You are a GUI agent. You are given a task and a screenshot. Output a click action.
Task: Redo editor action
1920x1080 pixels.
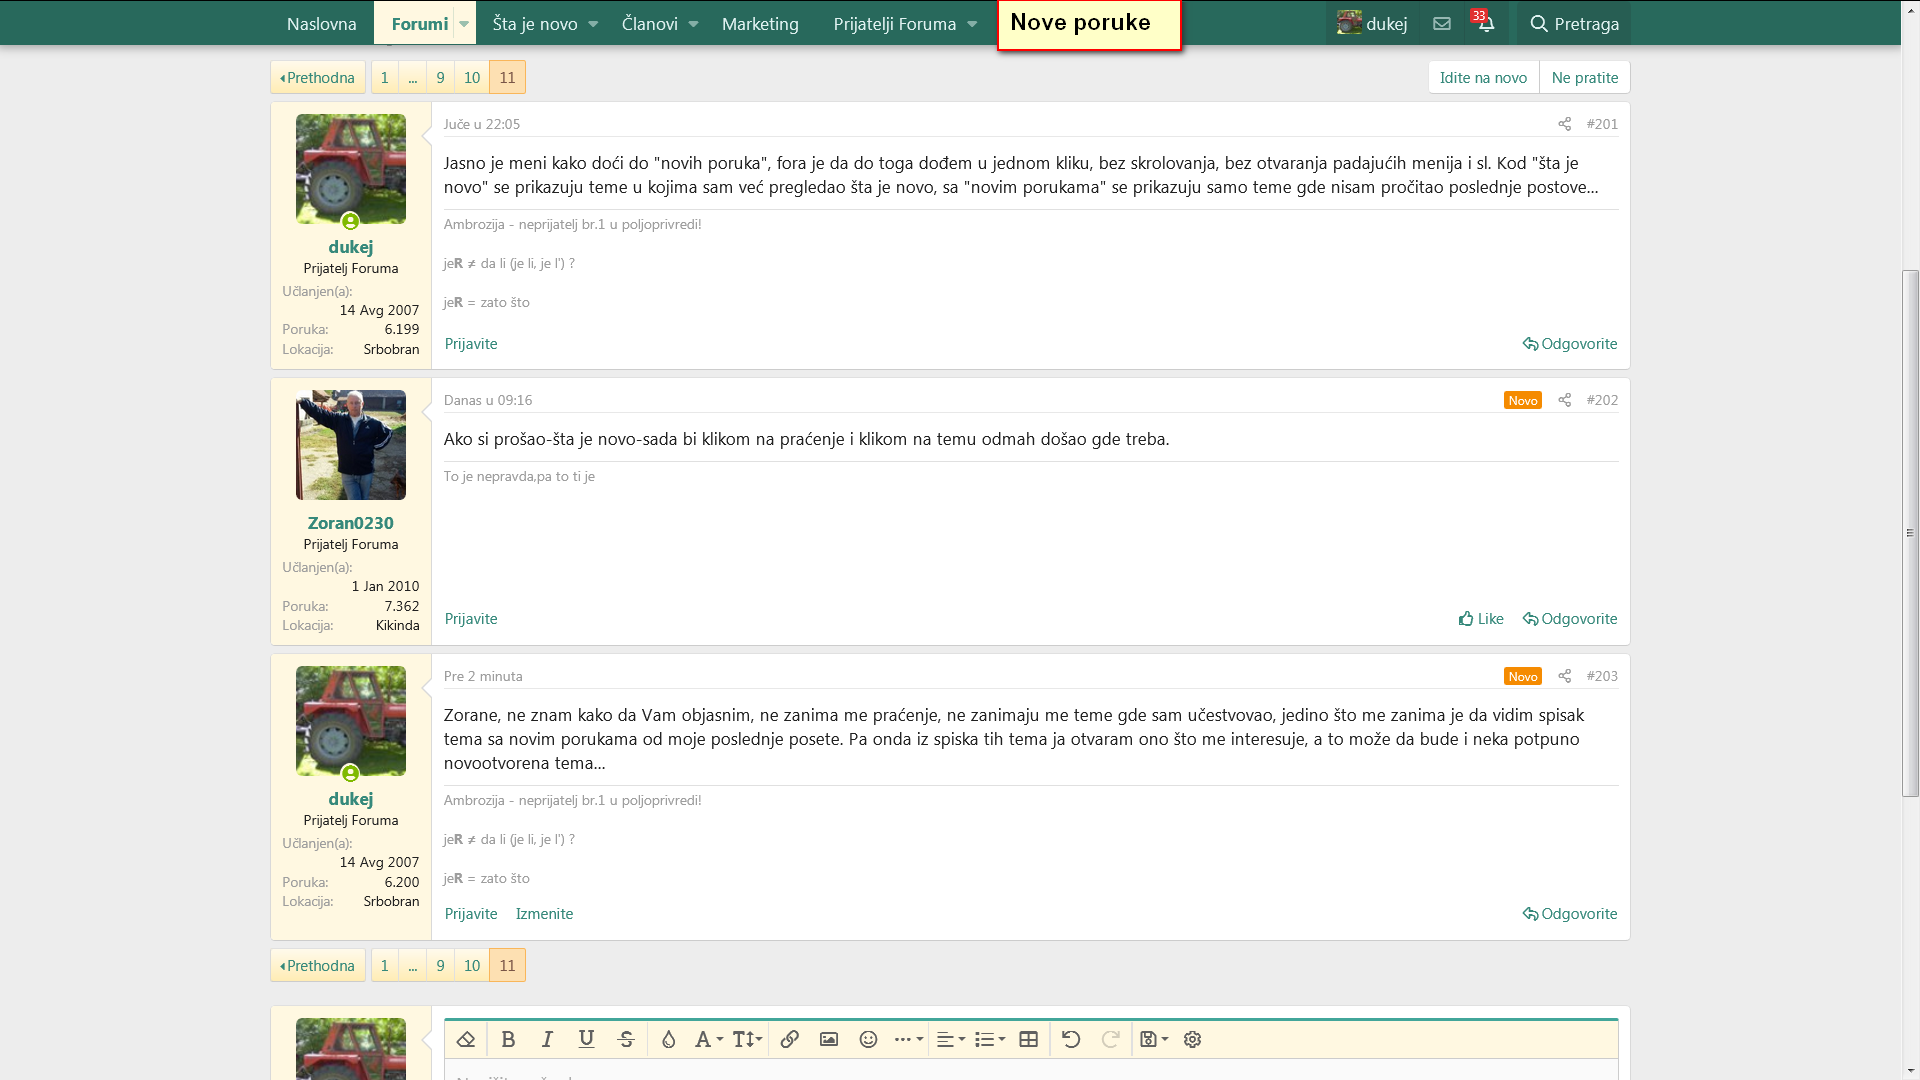click(1110, 1039)
